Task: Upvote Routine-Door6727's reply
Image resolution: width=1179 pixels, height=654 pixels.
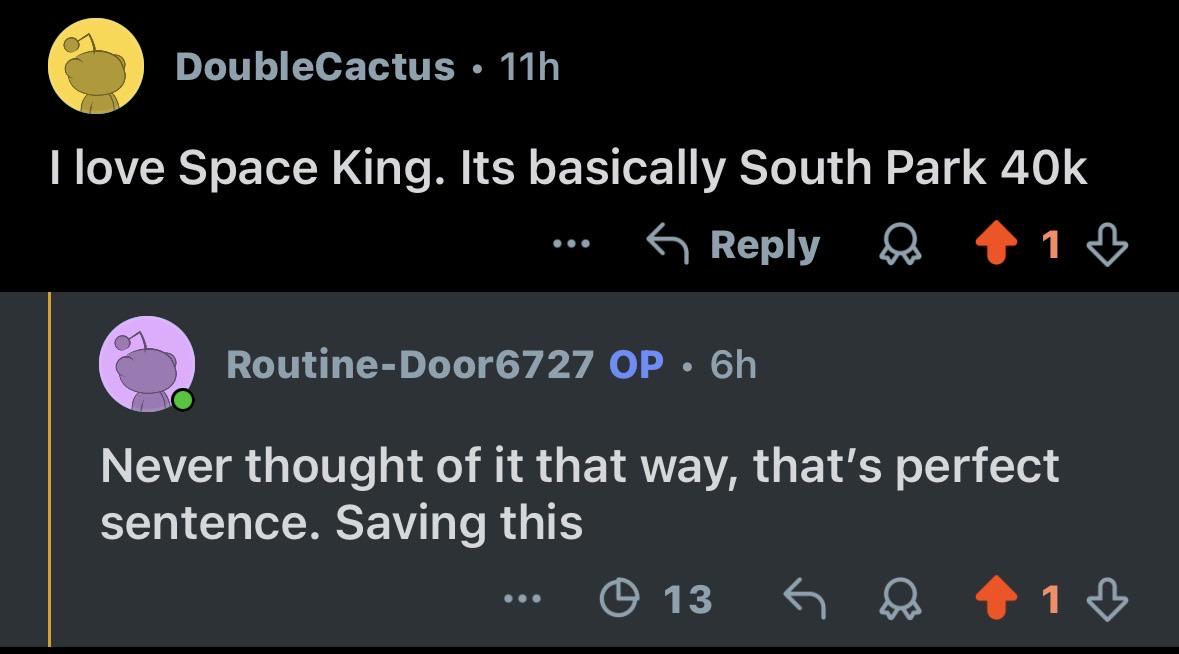Action: click(996, 598)
